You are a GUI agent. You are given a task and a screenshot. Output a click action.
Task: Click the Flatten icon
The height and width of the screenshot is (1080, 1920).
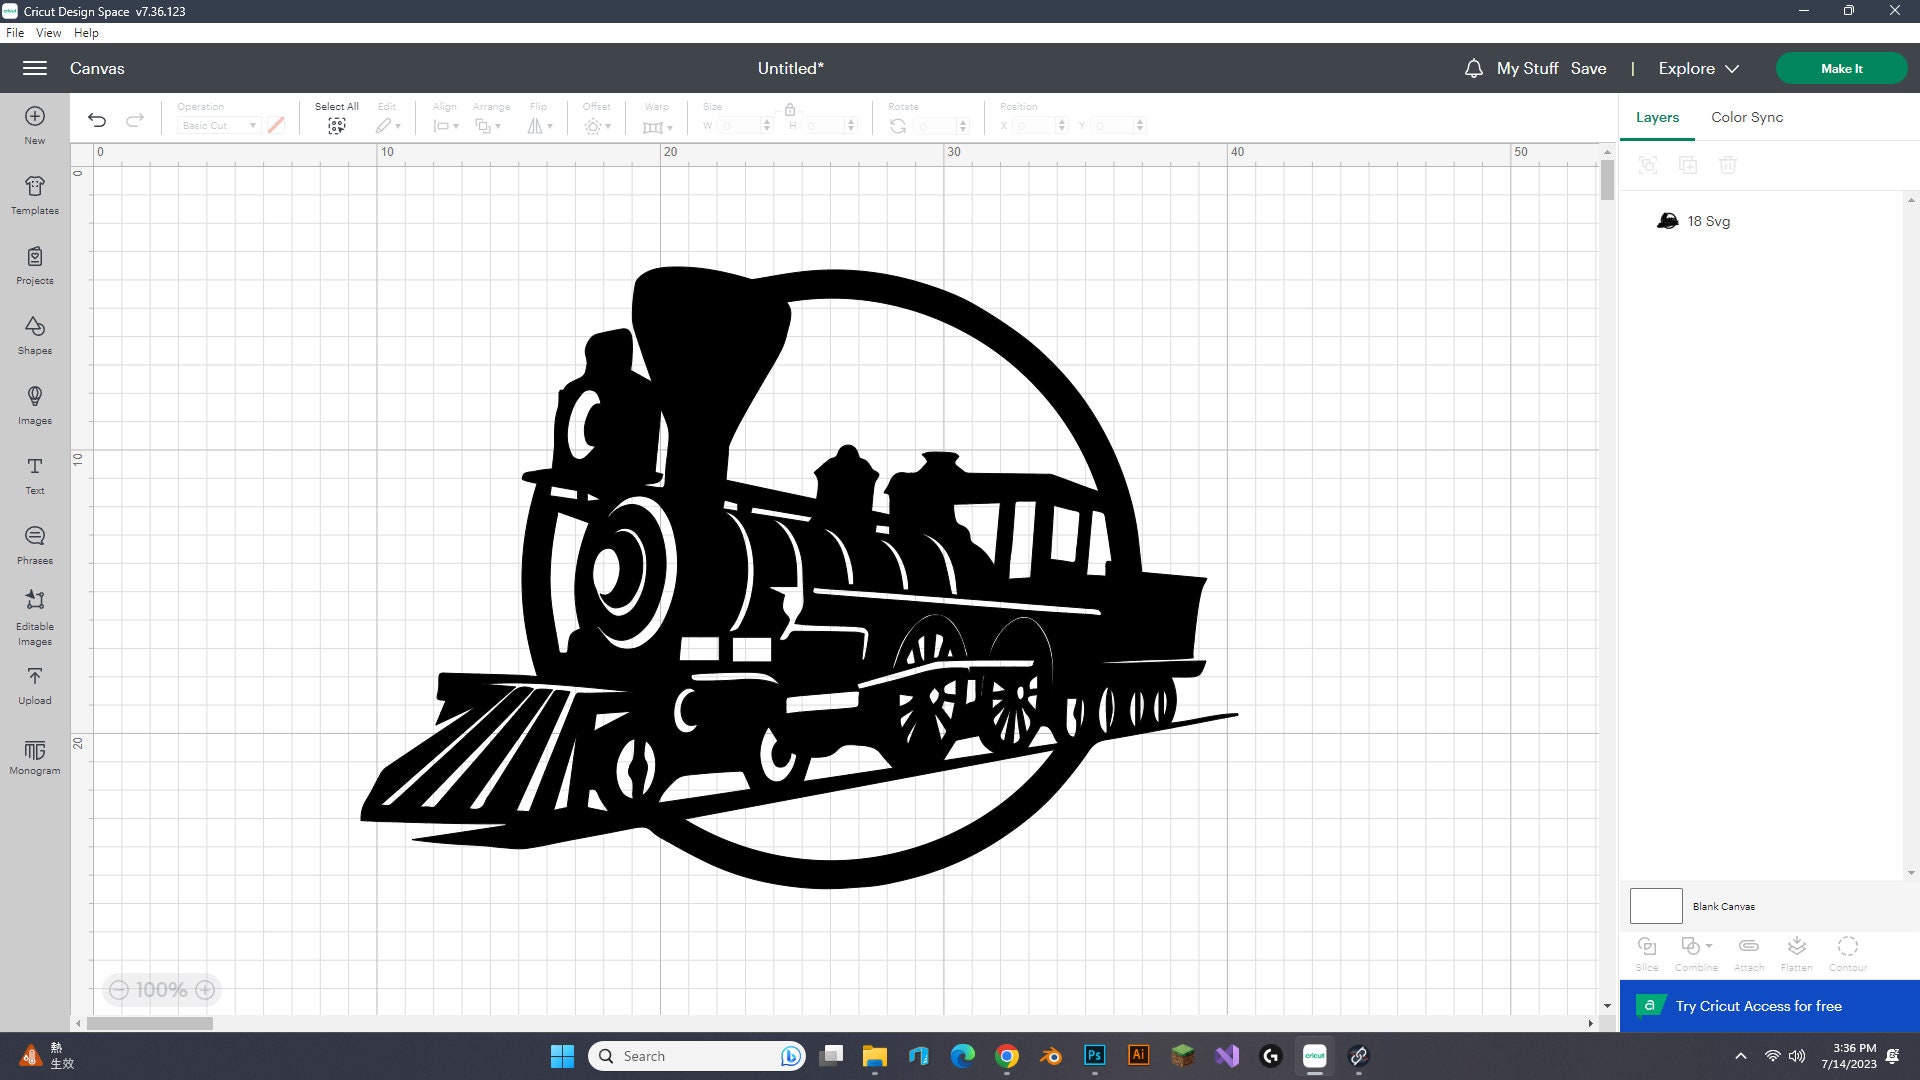click(x=1796, y=948)
